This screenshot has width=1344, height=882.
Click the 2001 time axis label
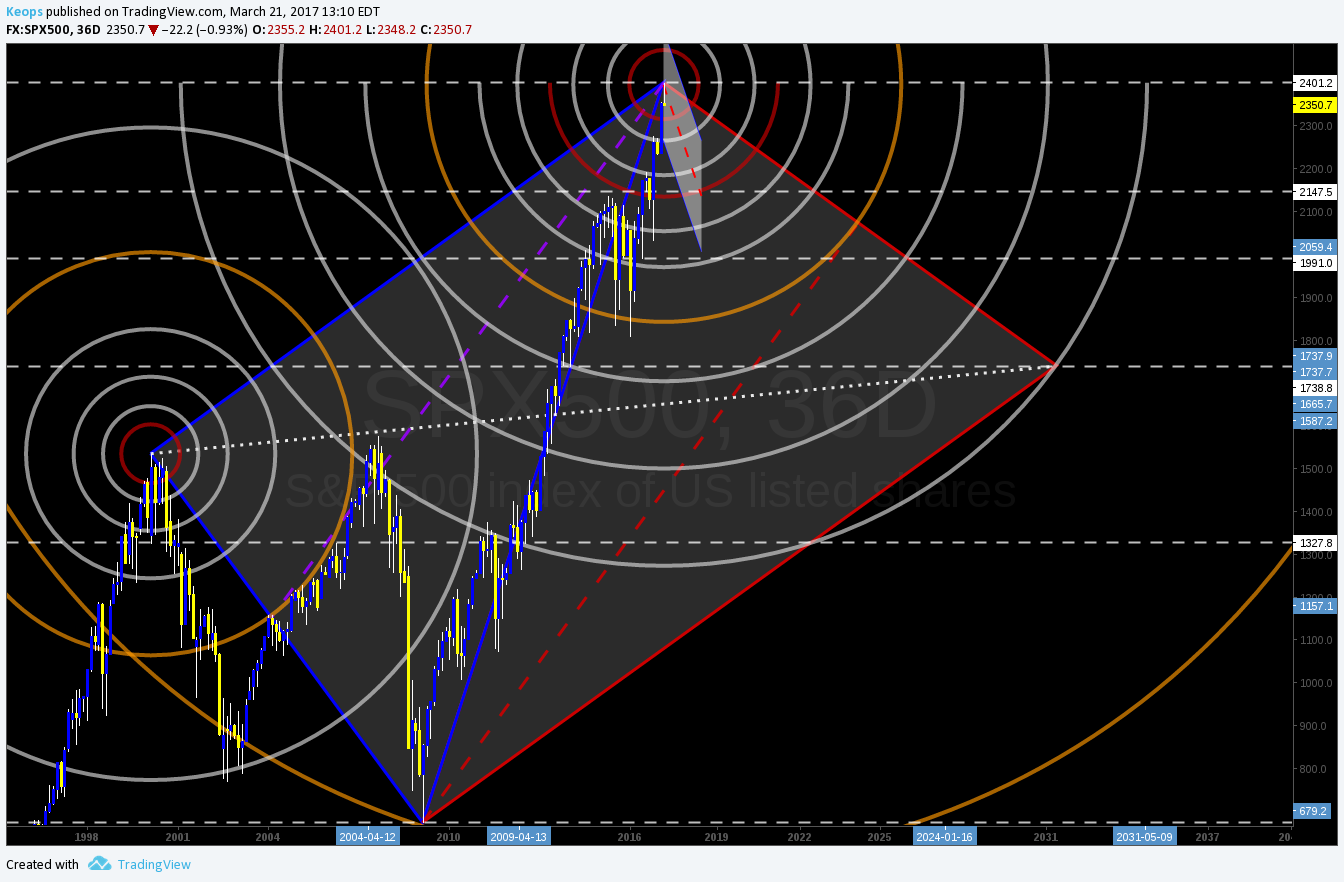point(177,837)
